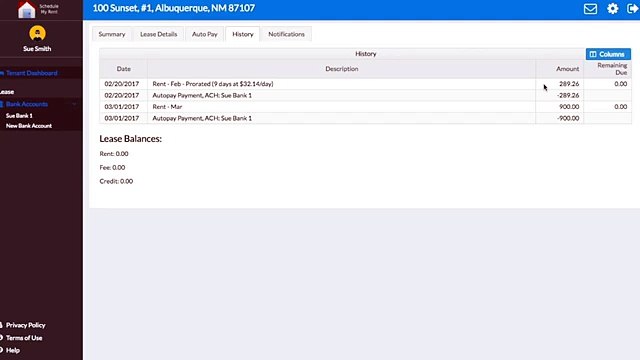Switch to the Auto Pay tab
Image resolution: width=640 pixels, height=360 pixels.
(204, 34)
